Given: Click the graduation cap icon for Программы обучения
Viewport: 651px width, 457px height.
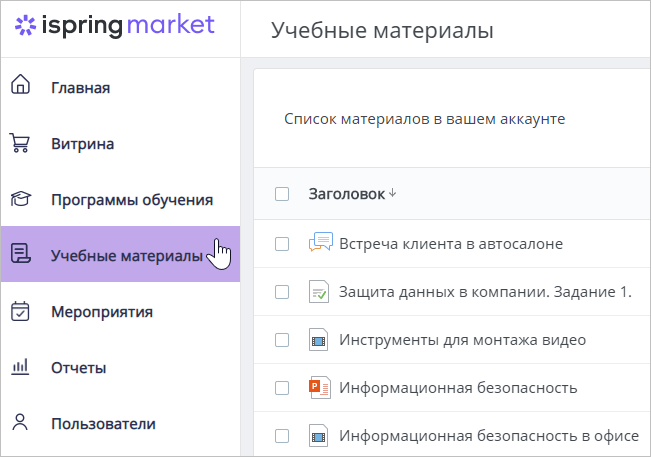Looking at the screenshot, I should (21, 199).
